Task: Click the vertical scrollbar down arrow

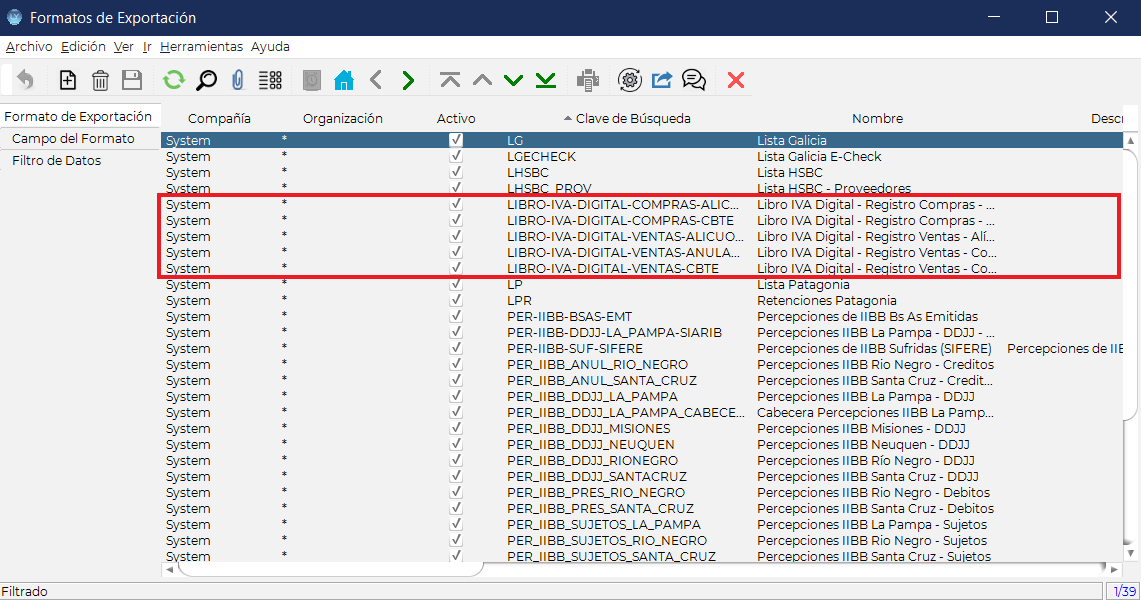Action: click(1131, 553)
